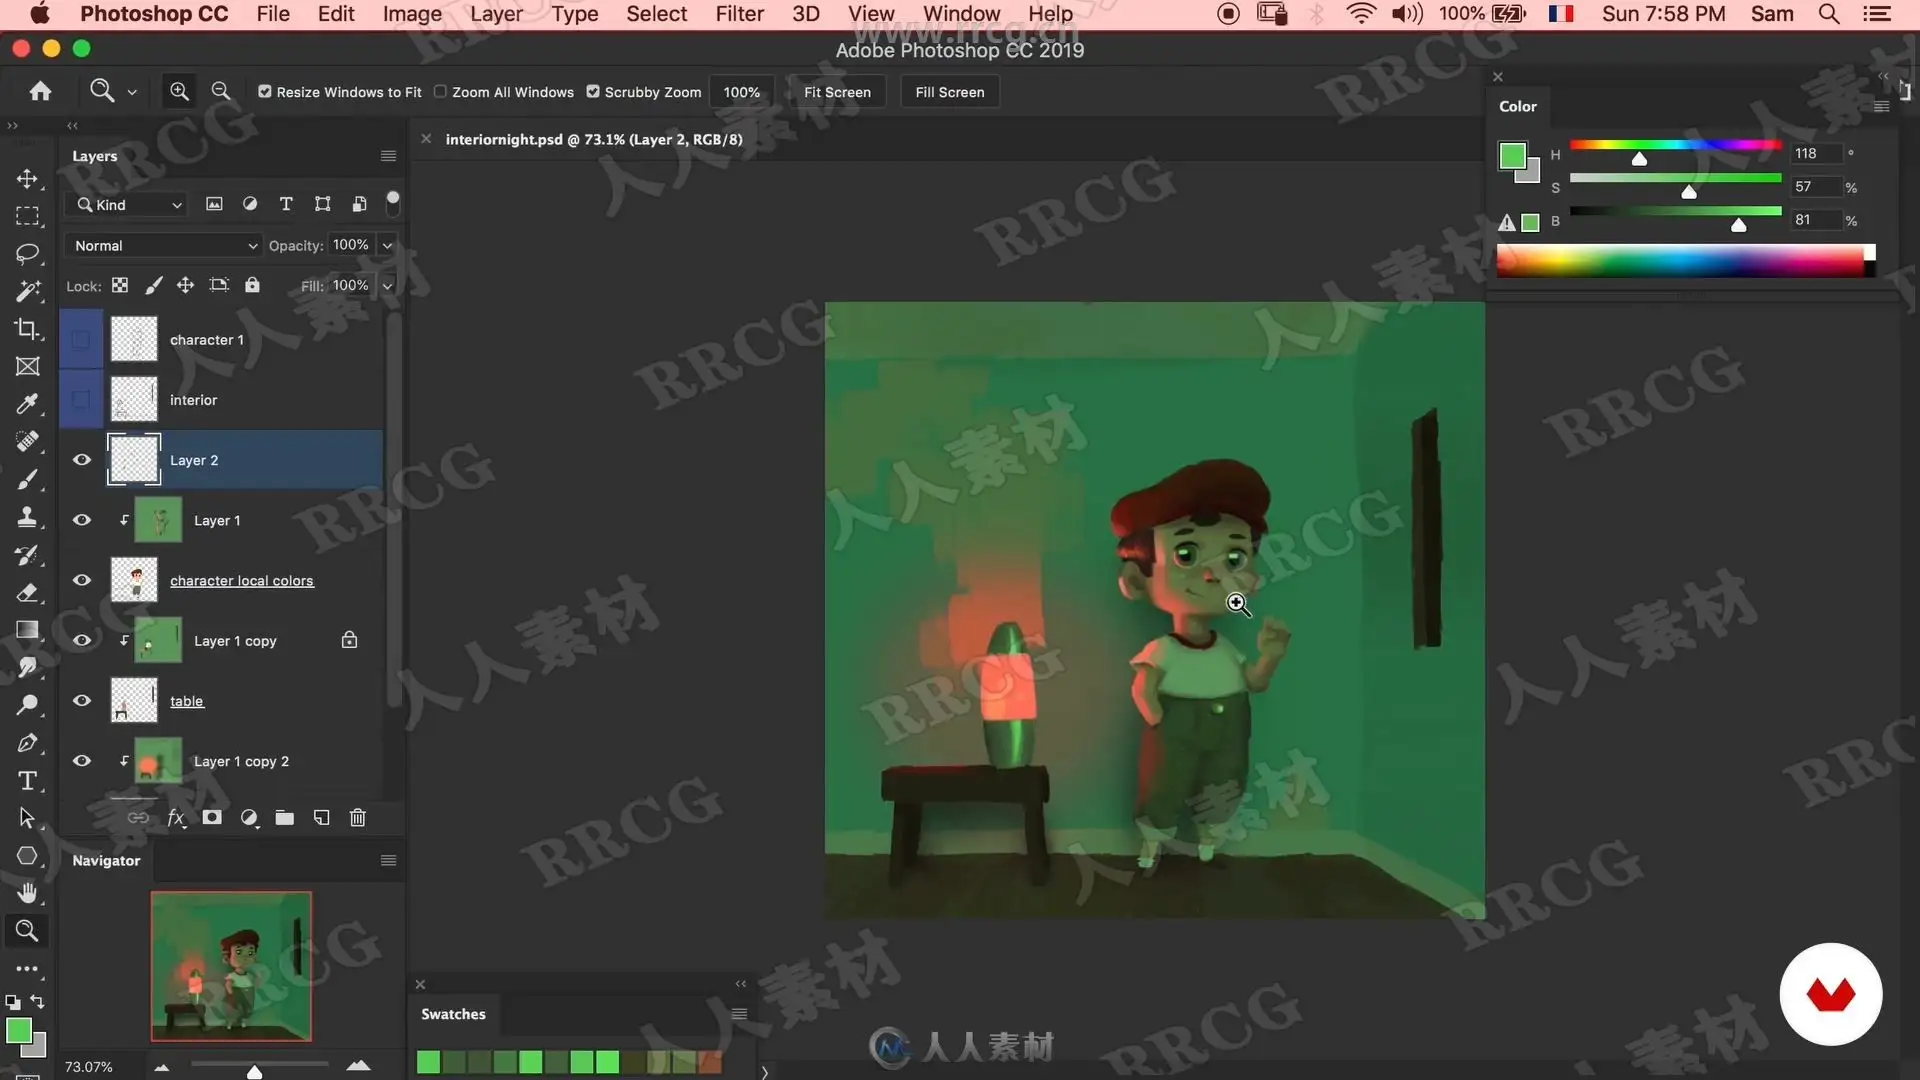
Task: Select the Horizontal Type tool
Action: [27, 781]
